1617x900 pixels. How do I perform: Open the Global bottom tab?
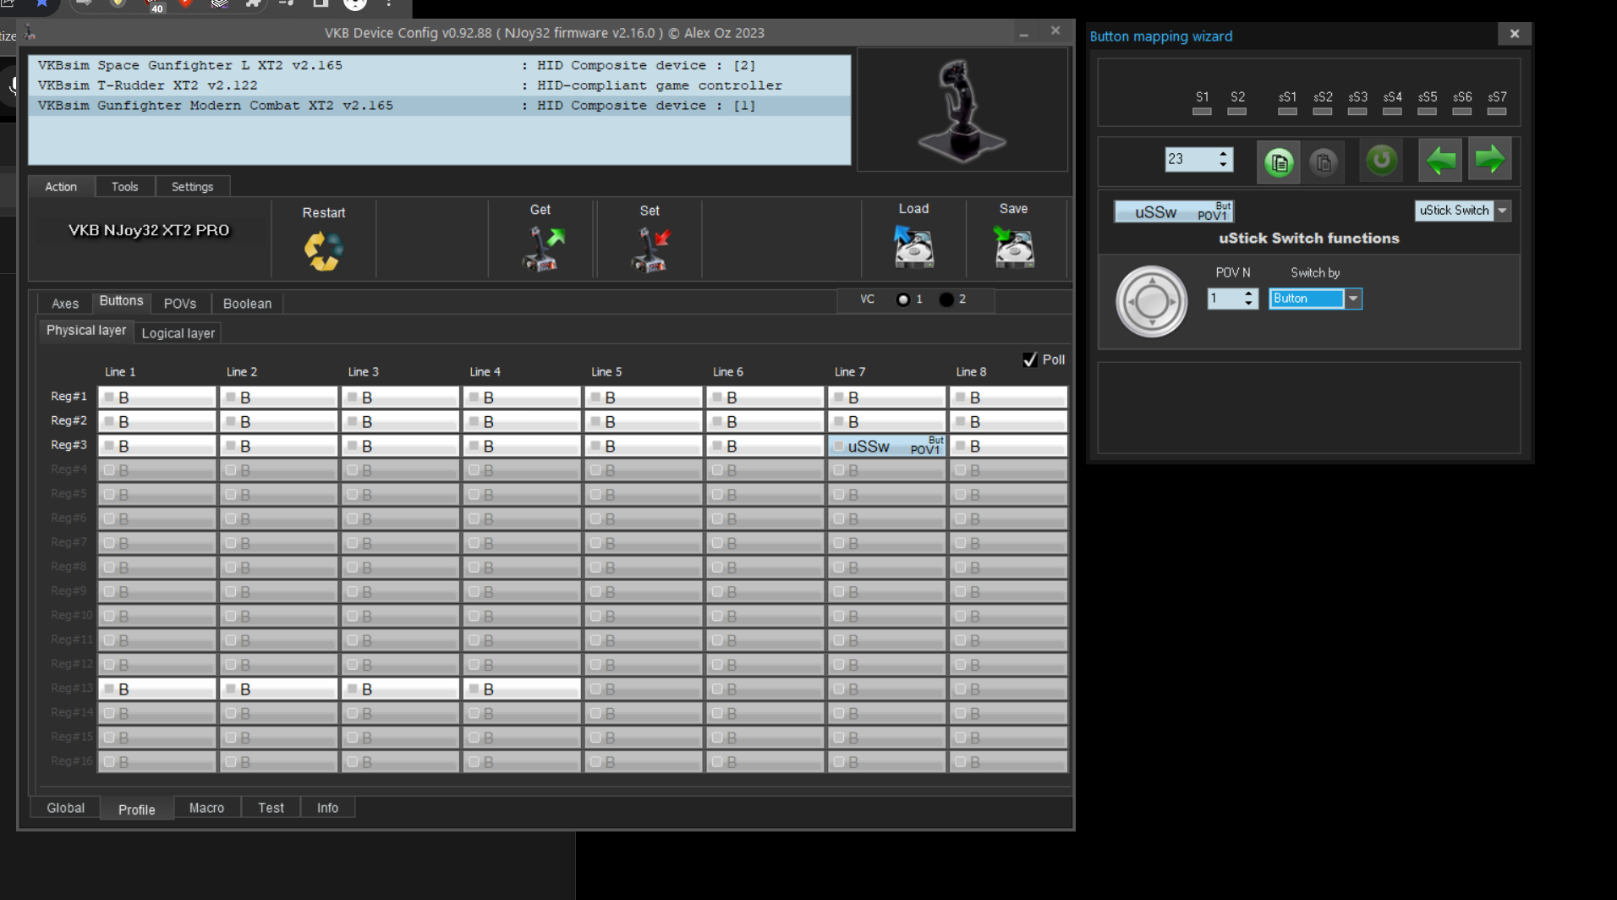[66, 808]
